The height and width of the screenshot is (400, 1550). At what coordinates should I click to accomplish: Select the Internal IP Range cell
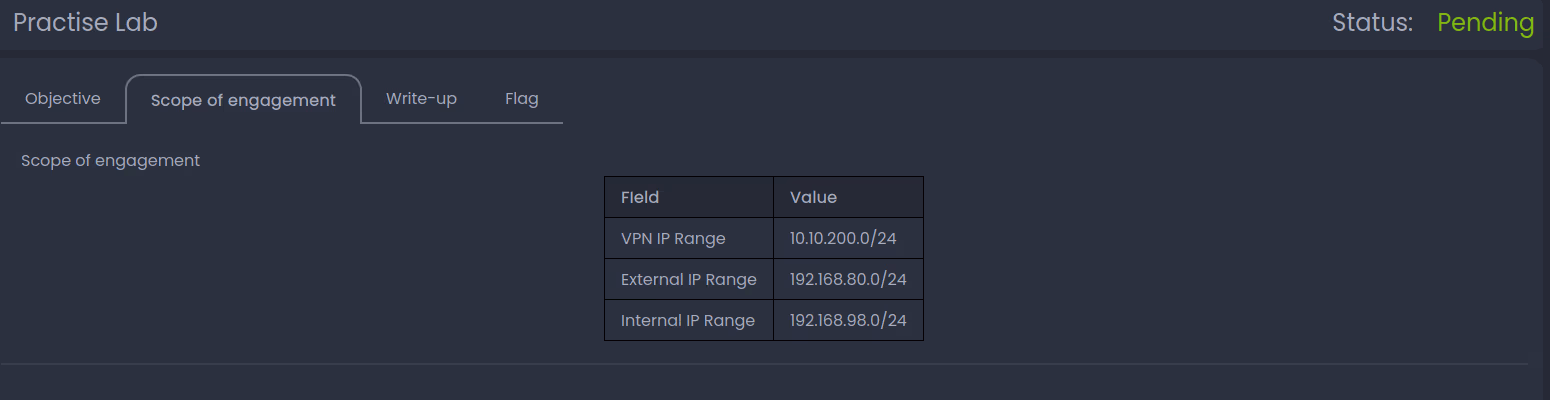(x=687, y=321)
